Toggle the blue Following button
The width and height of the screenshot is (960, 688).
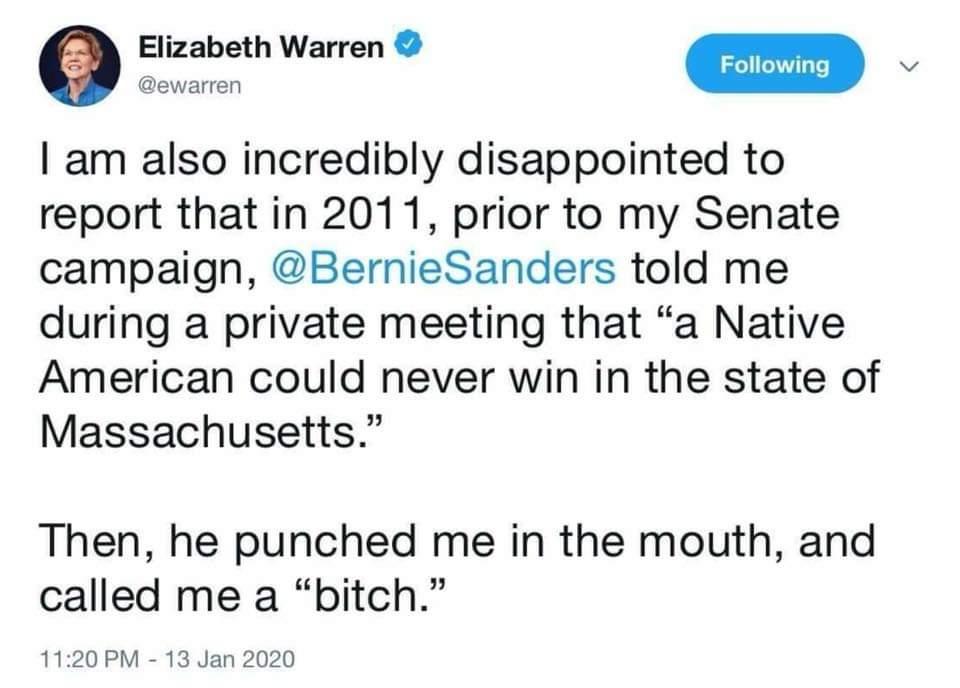[x=774, y=64]
